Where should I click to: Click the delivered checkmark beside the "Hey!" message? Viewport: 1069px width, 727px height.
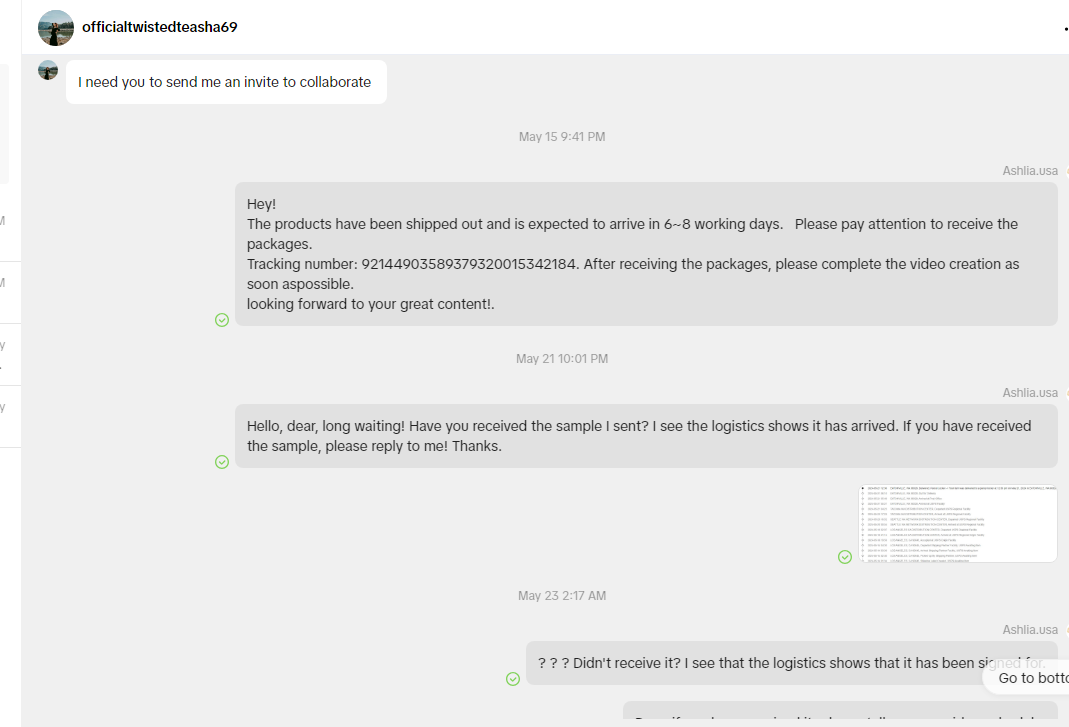coord(222,320)
